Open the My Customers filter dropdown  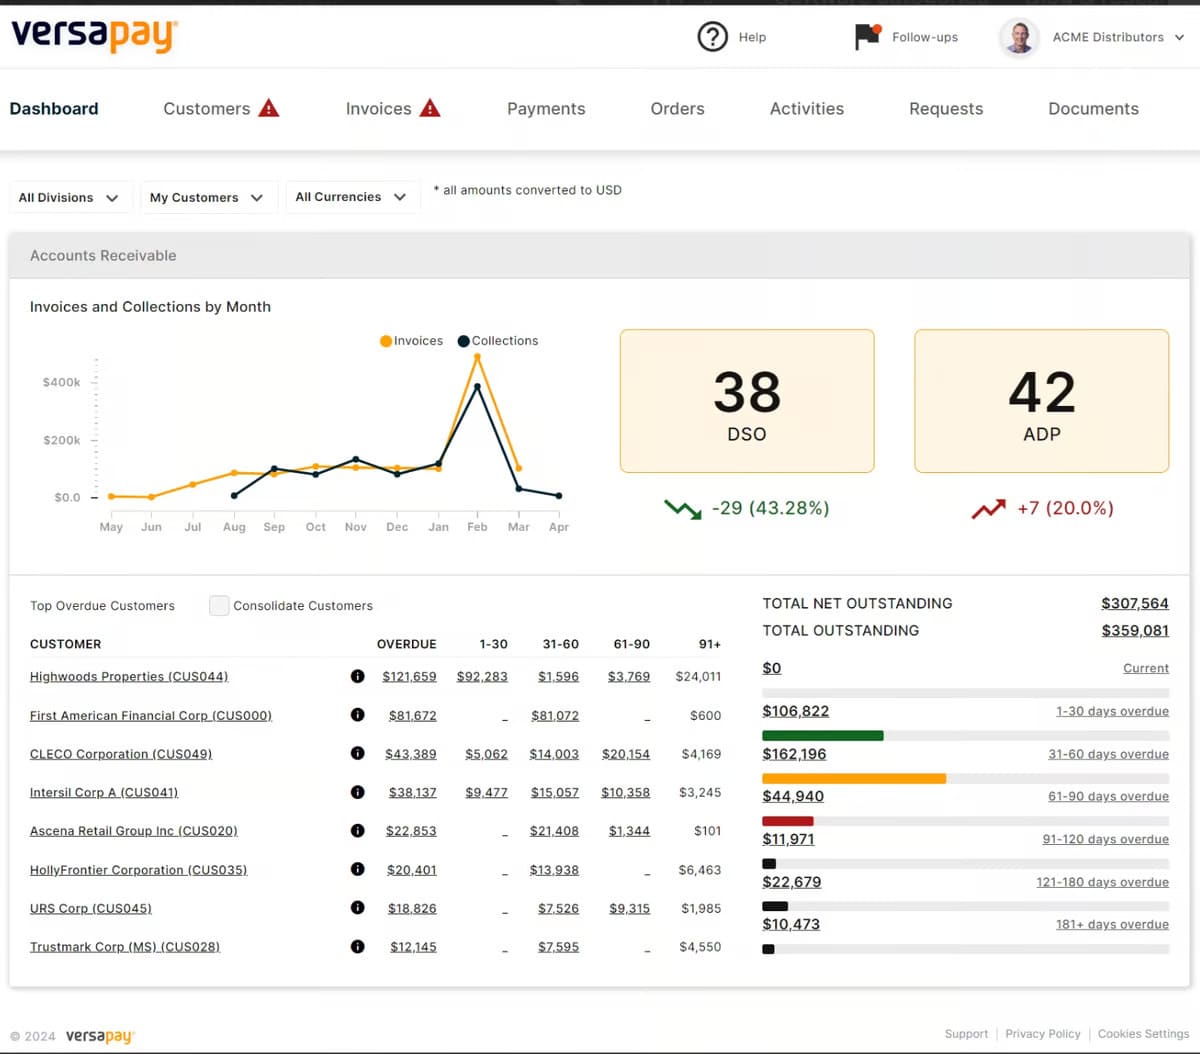click(207, 197)
